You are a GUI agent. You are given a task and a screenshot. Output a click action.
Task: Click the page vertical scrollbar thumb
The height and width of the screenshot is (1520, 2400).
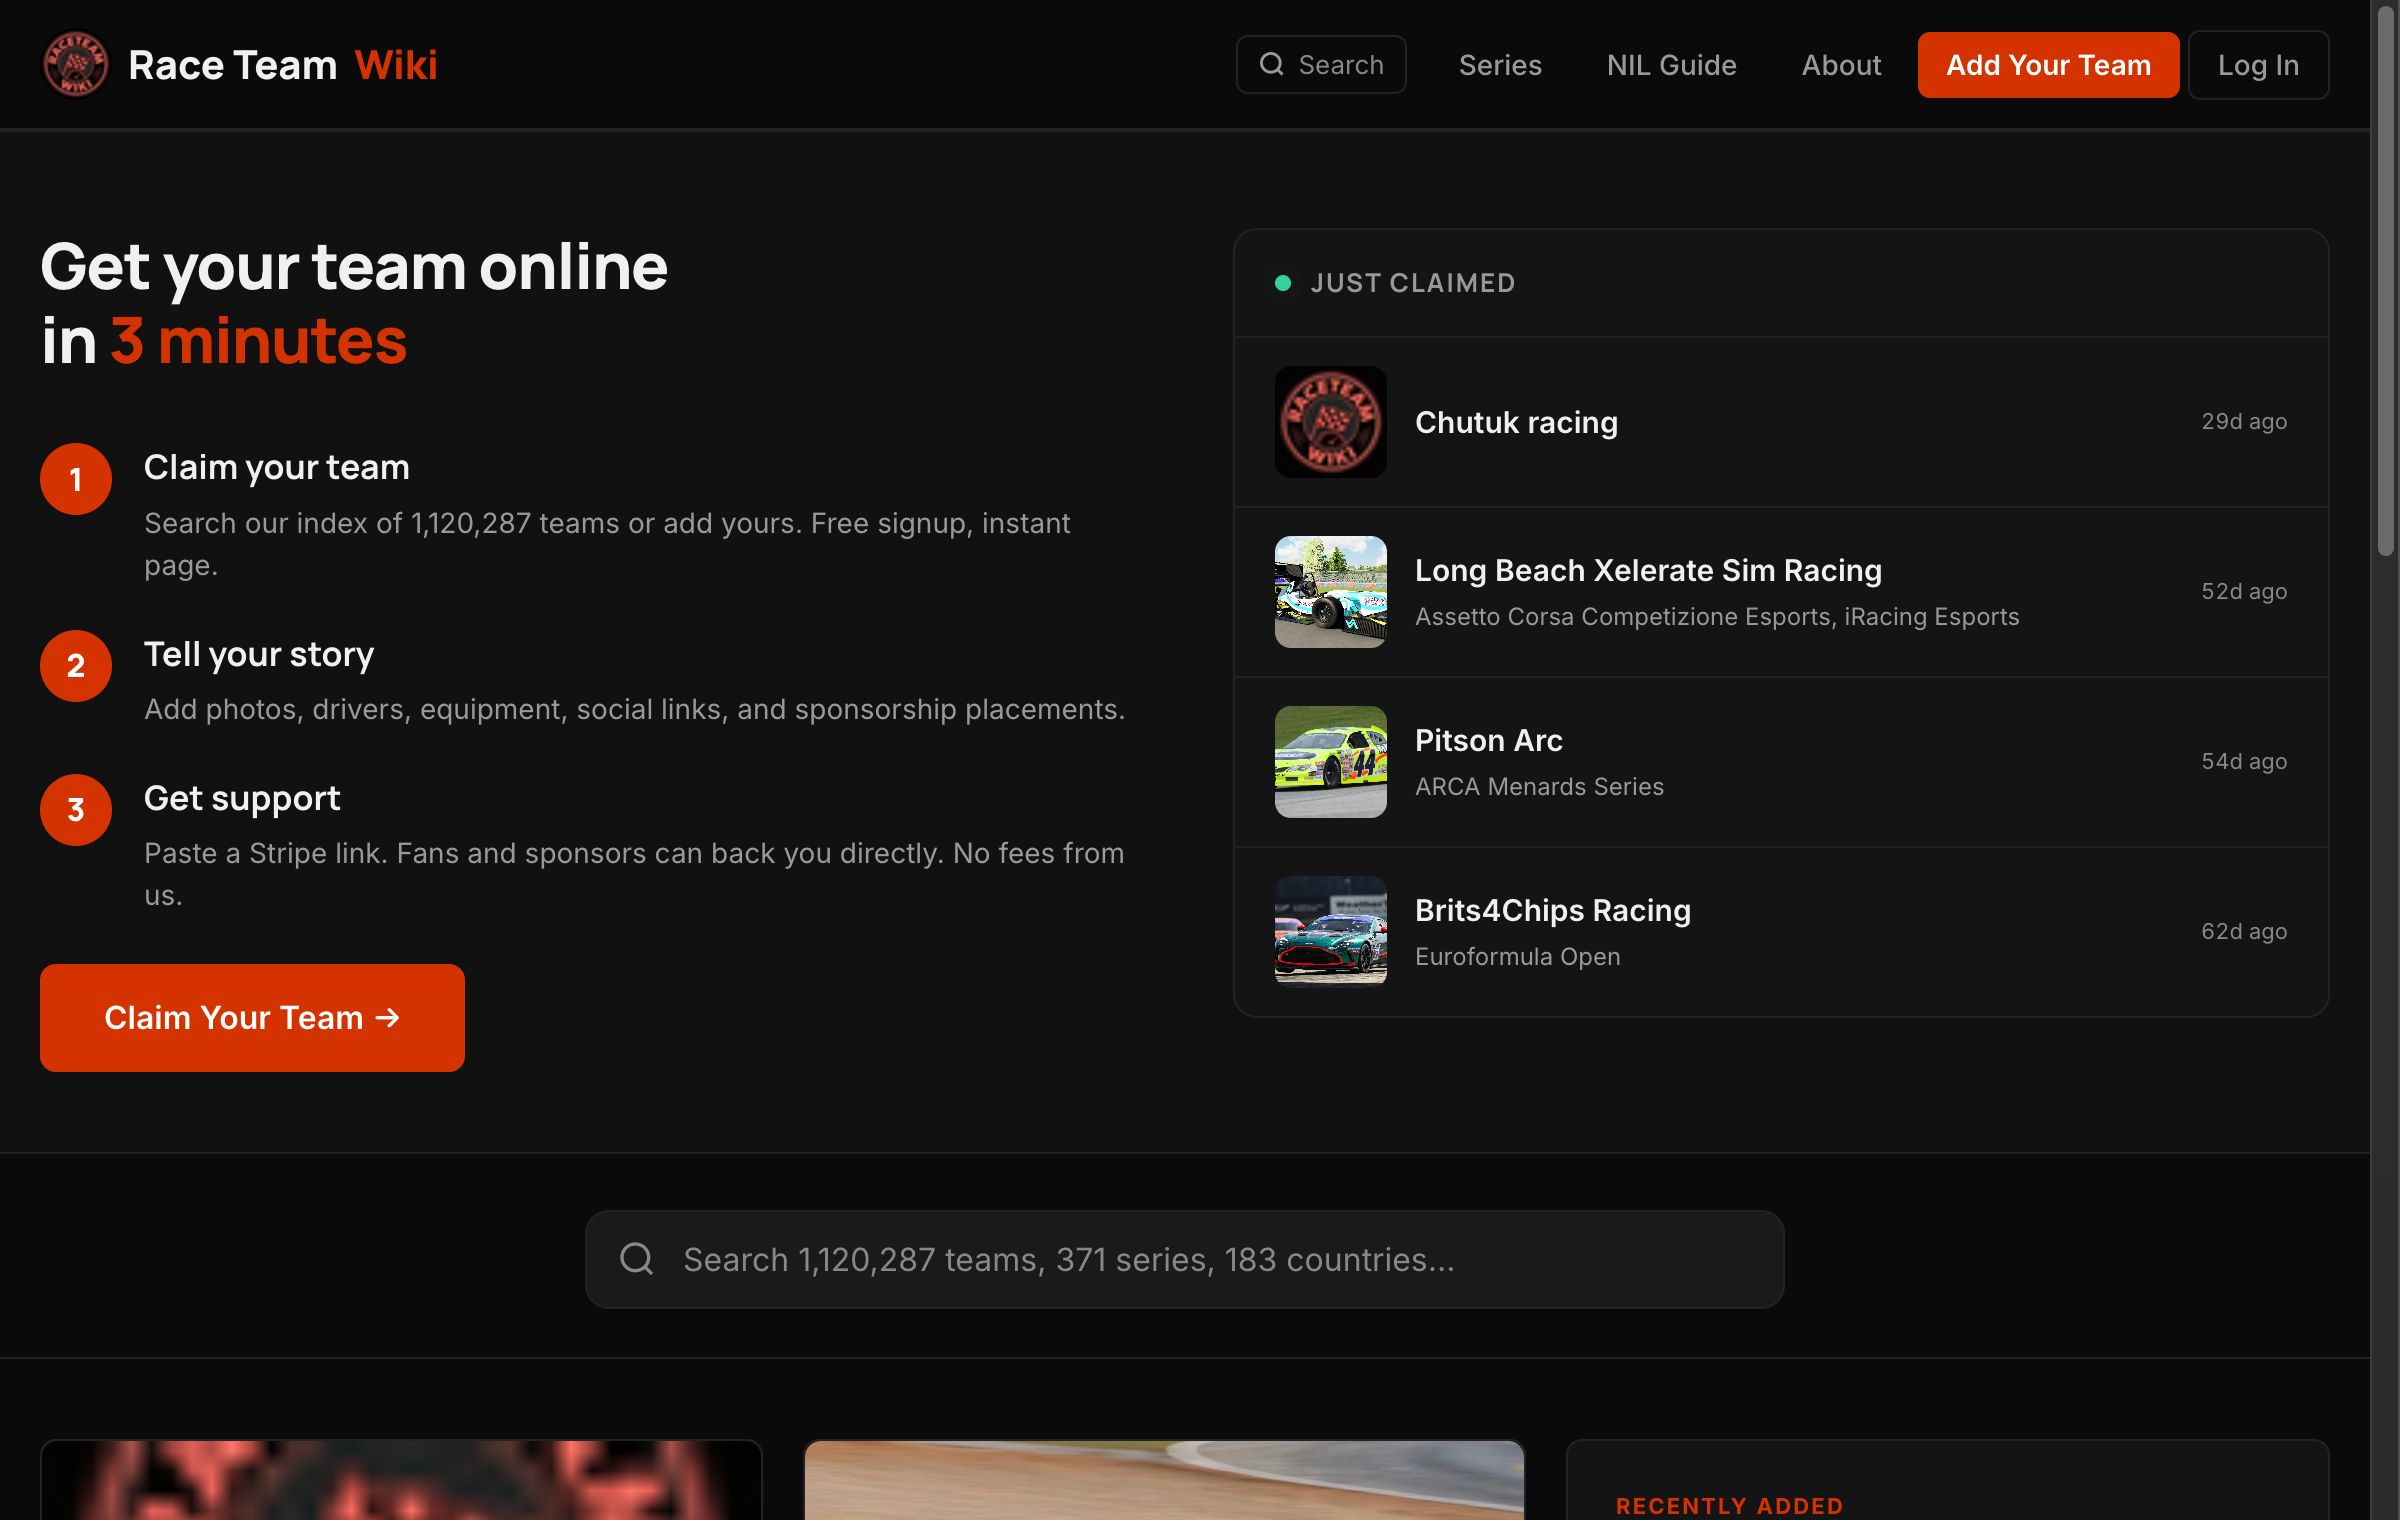(x=2386, y=280)
